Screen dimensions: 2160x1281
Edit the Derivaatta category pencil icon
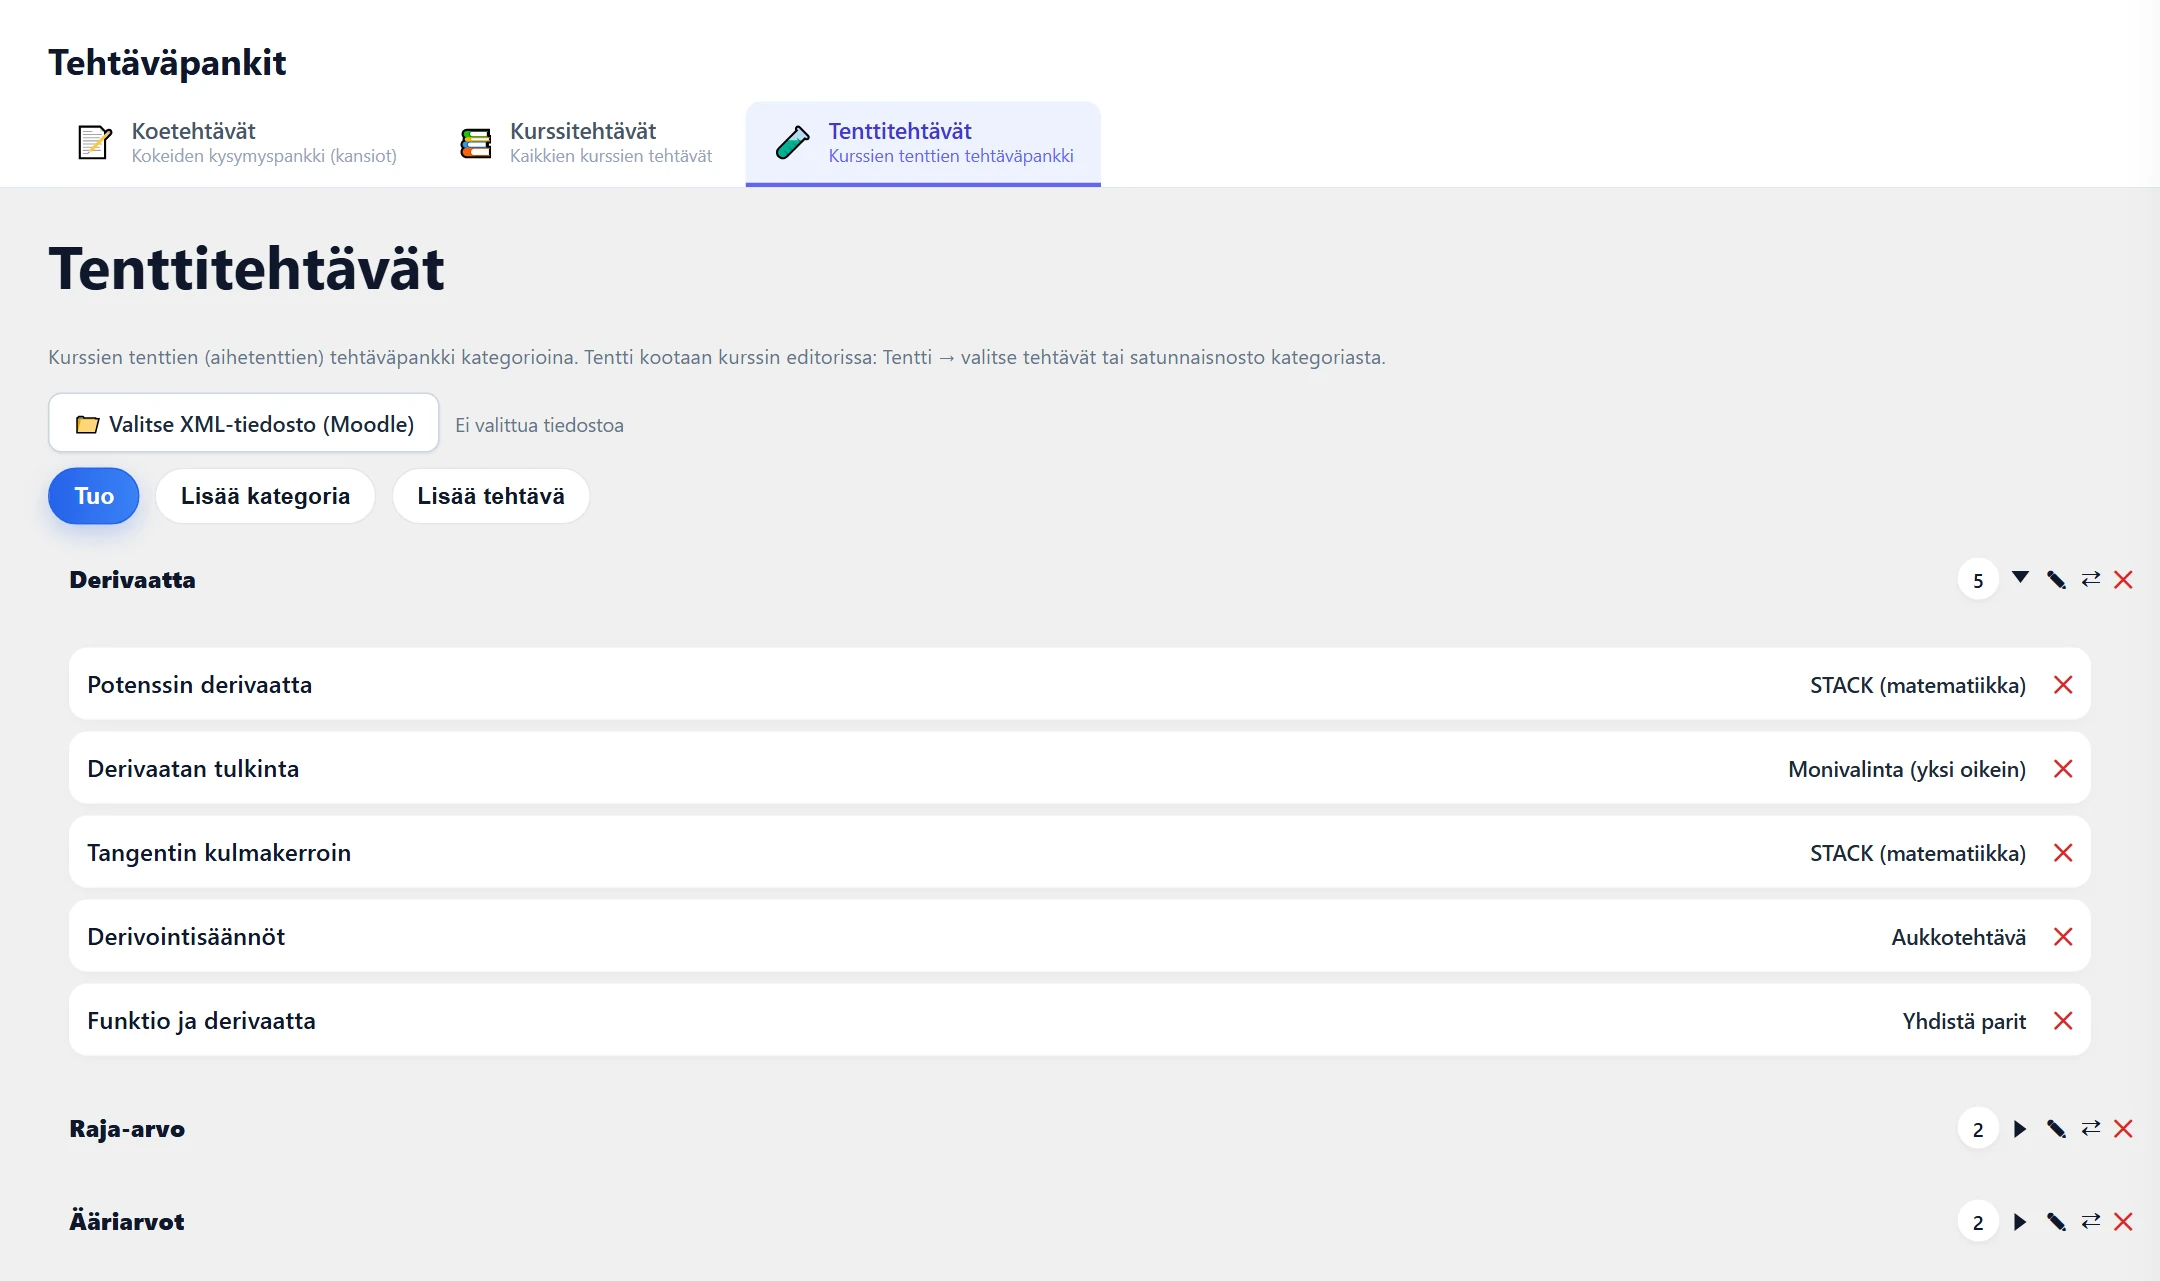pyautogui.click(x=2056, y=580)
